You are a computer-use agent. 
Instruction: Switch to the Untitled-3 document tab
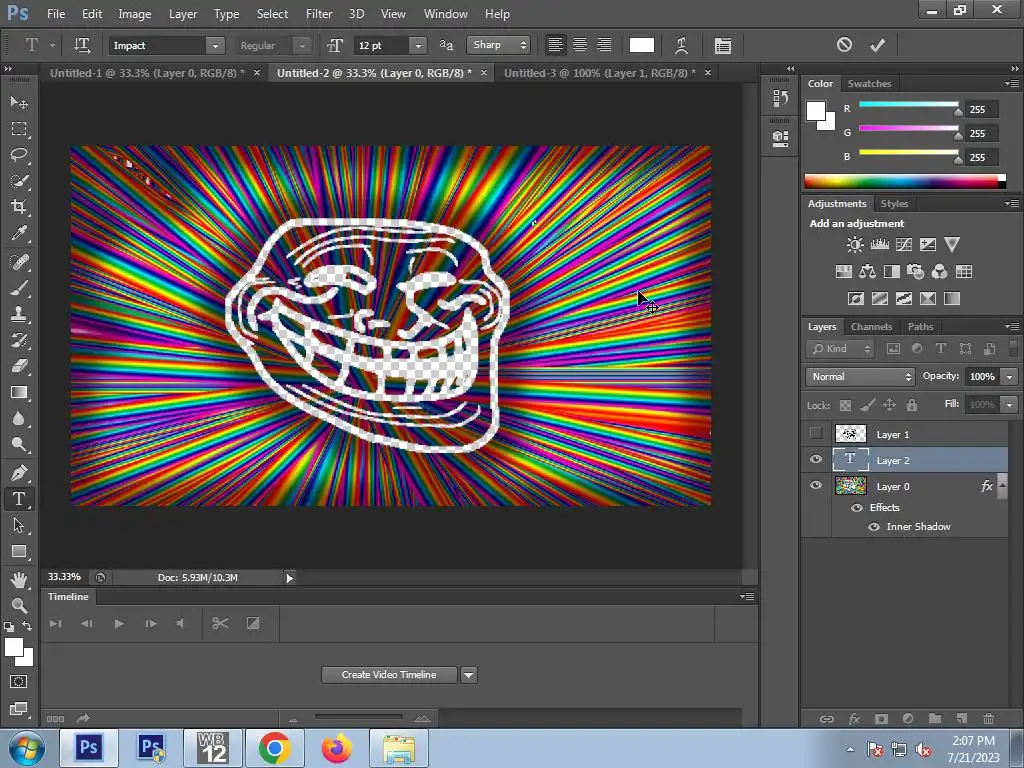click(x=600, y=73)
